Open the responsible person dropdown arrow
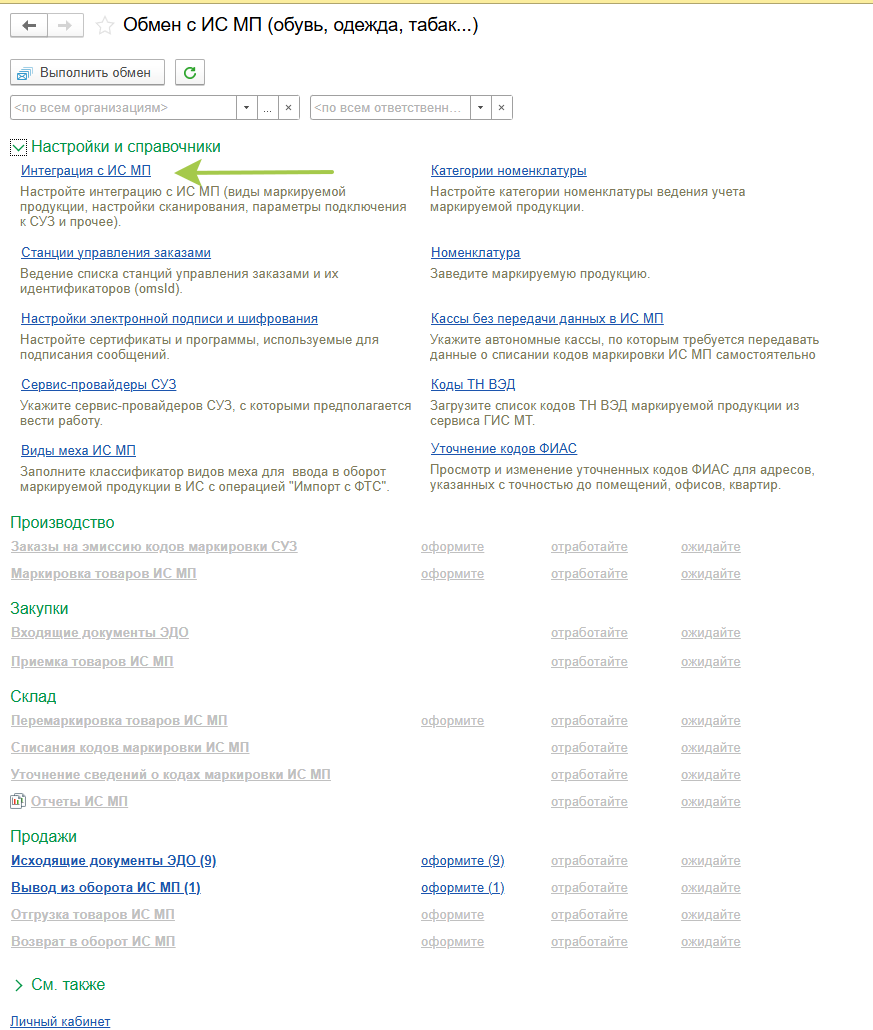This screenshot has width=873, height=1030. (x=481, y=107)
